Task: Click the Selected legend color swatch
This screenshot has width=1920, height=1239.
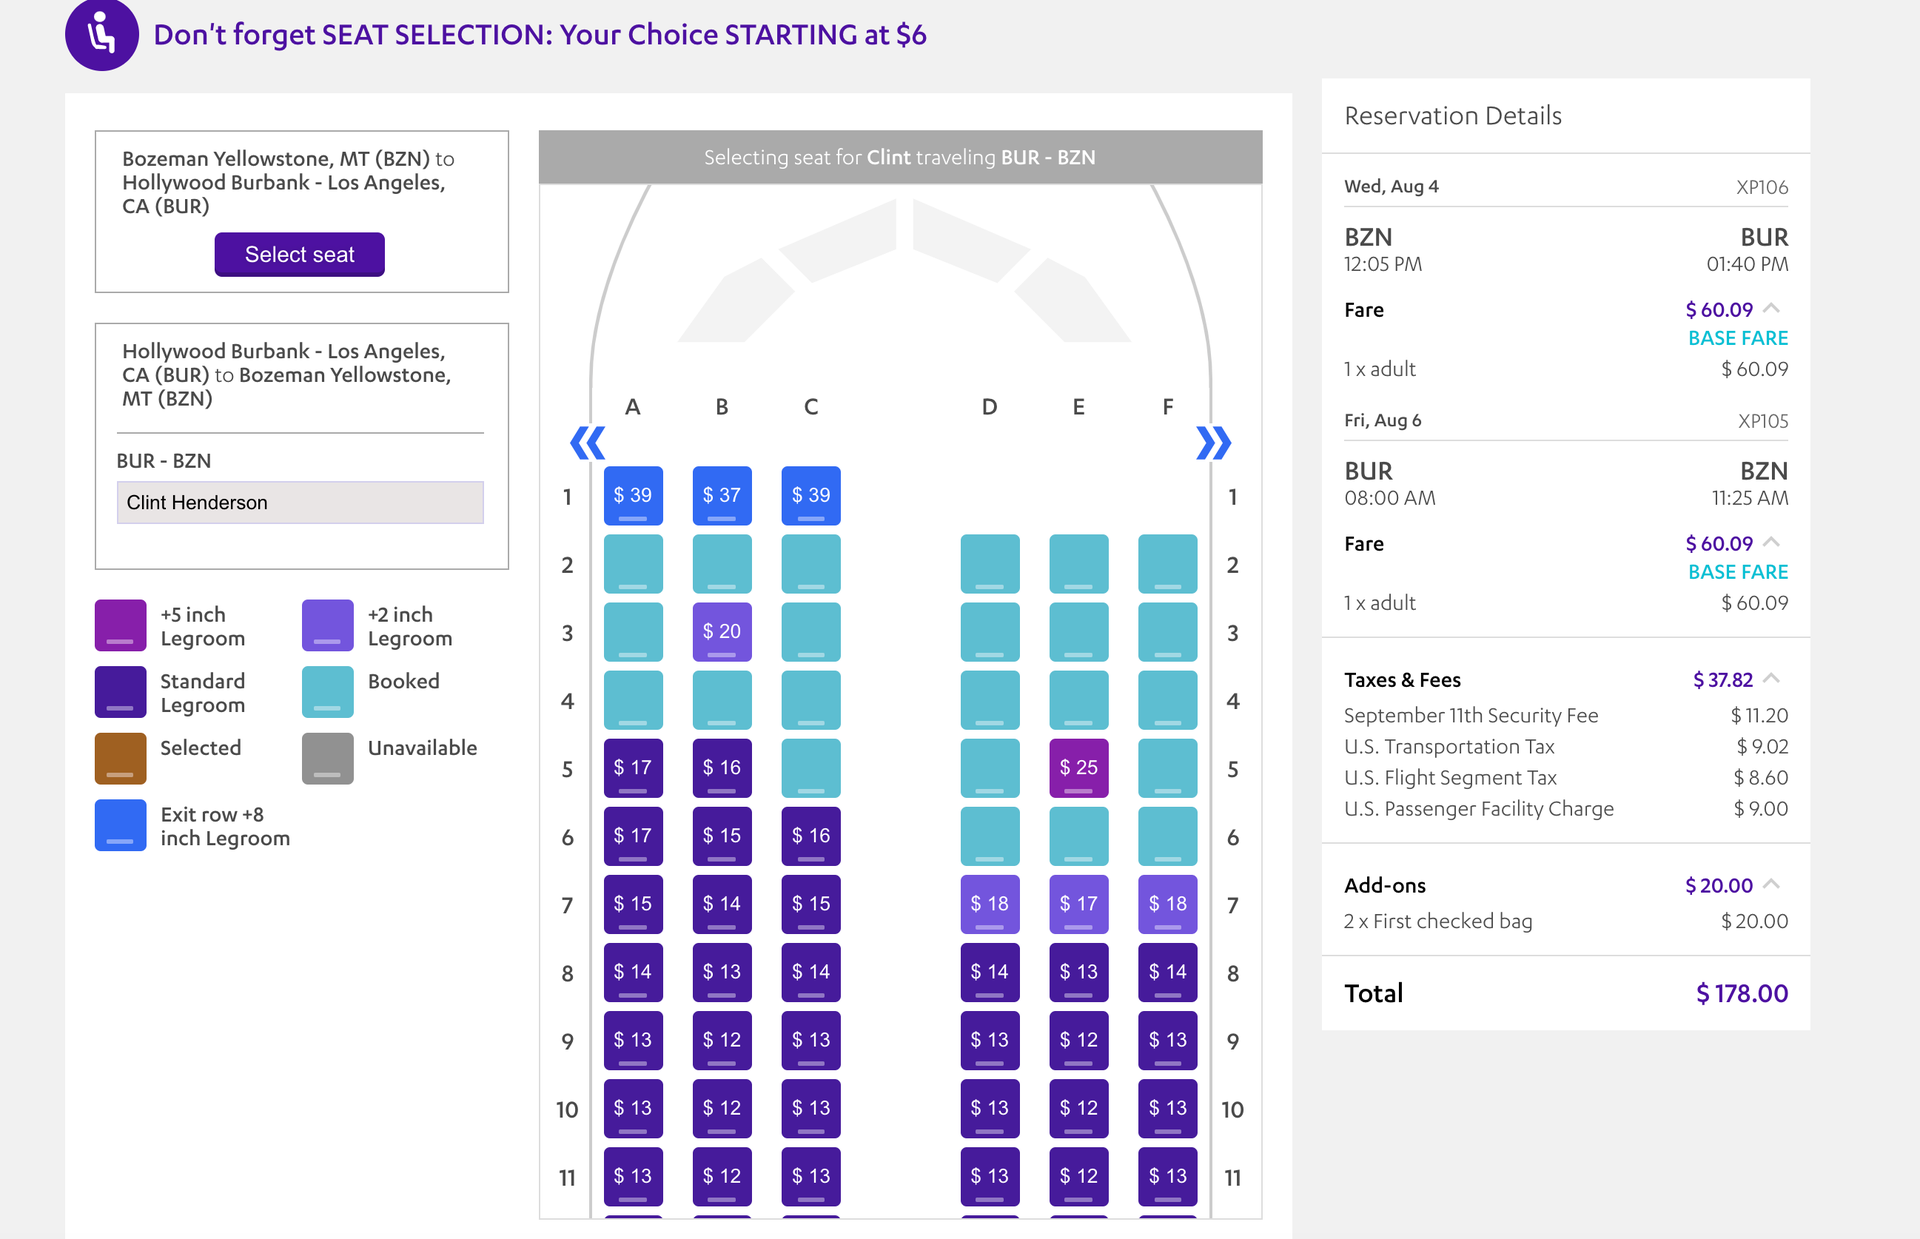Action: pos(120,757)
